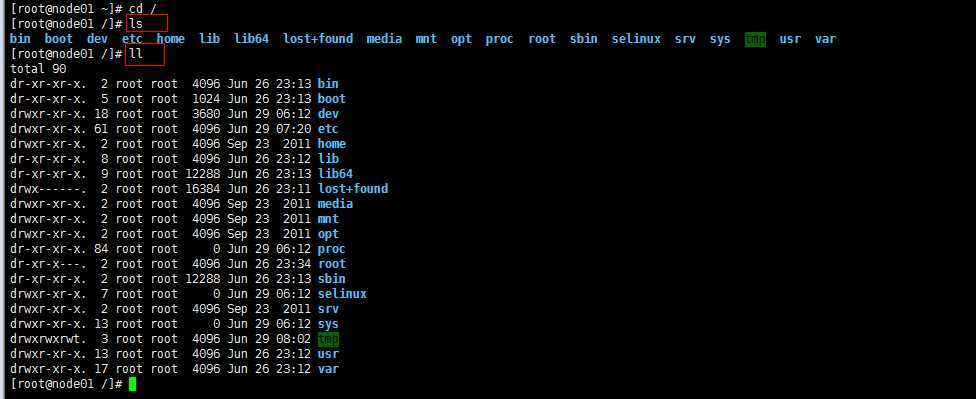Click highlighted tmp in long listing
Image resolution: width=976 pixels, height=399 pixels.
(x=328, y=339)
